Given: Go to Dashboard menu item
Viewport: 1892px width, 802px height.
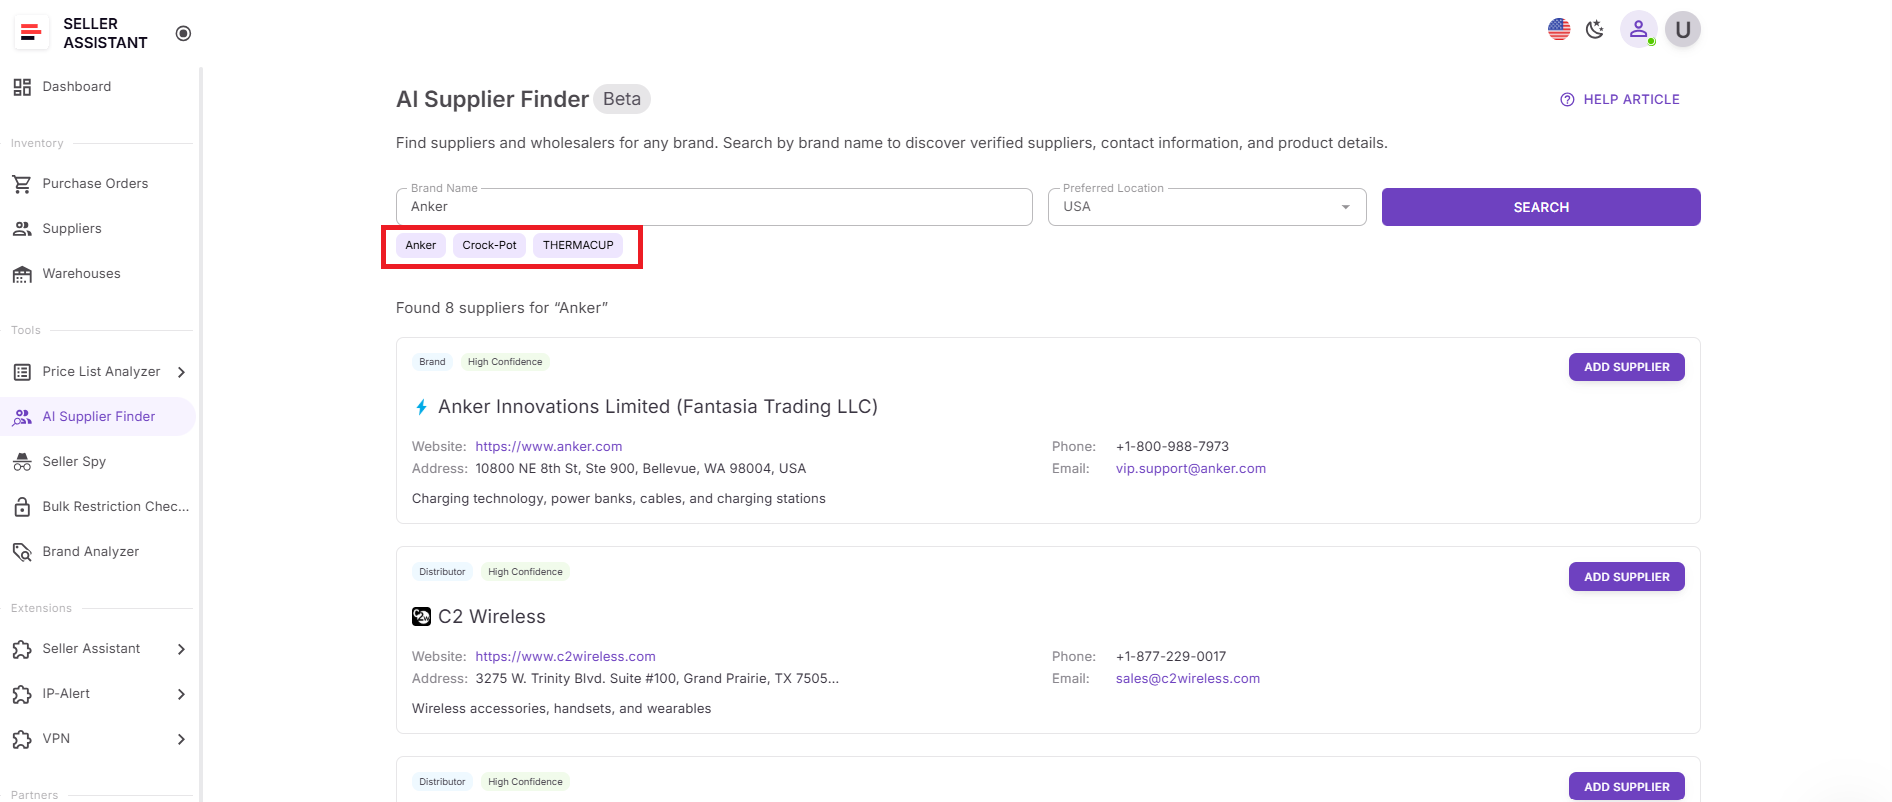Looking at the screenshot, I should (98, 87).
